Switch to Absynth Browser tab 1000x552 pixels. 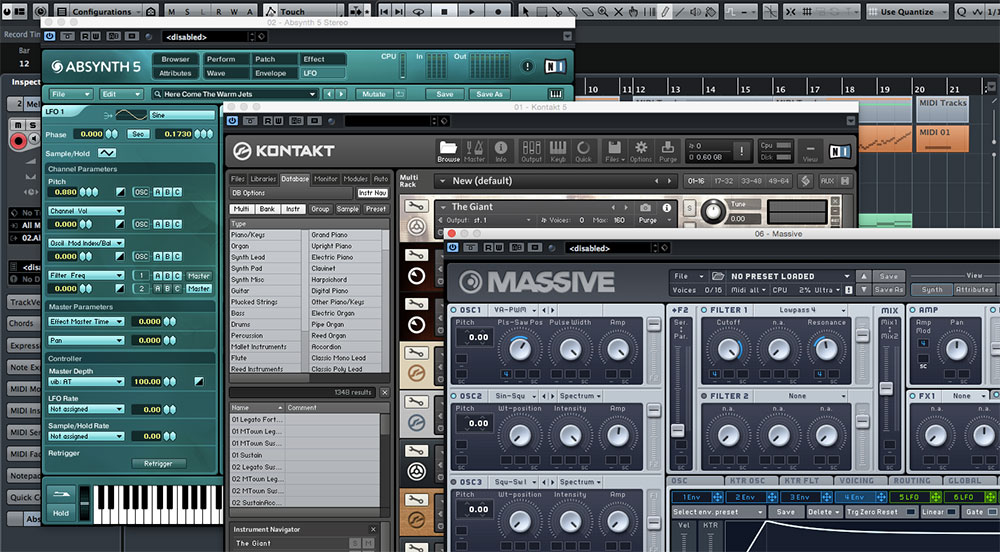(175, 59)
